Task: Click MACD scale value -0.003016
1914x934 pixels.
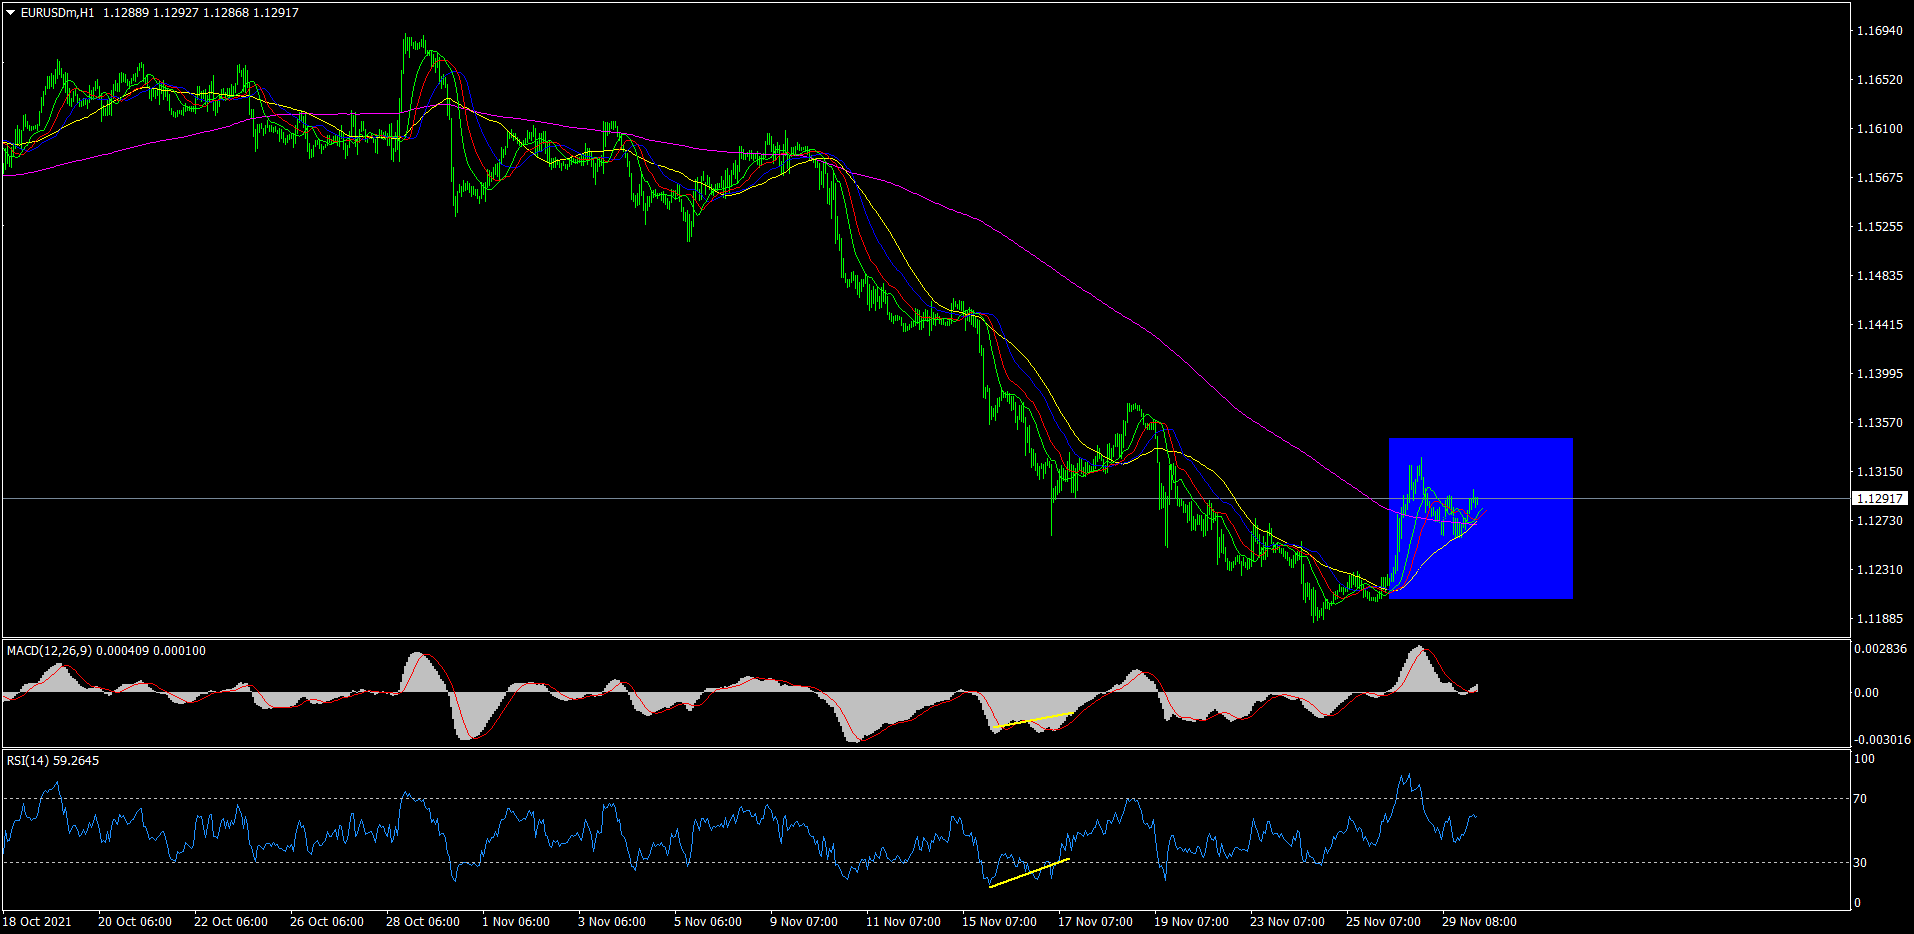Action: pyautogui.click(x=1882, y=740)
